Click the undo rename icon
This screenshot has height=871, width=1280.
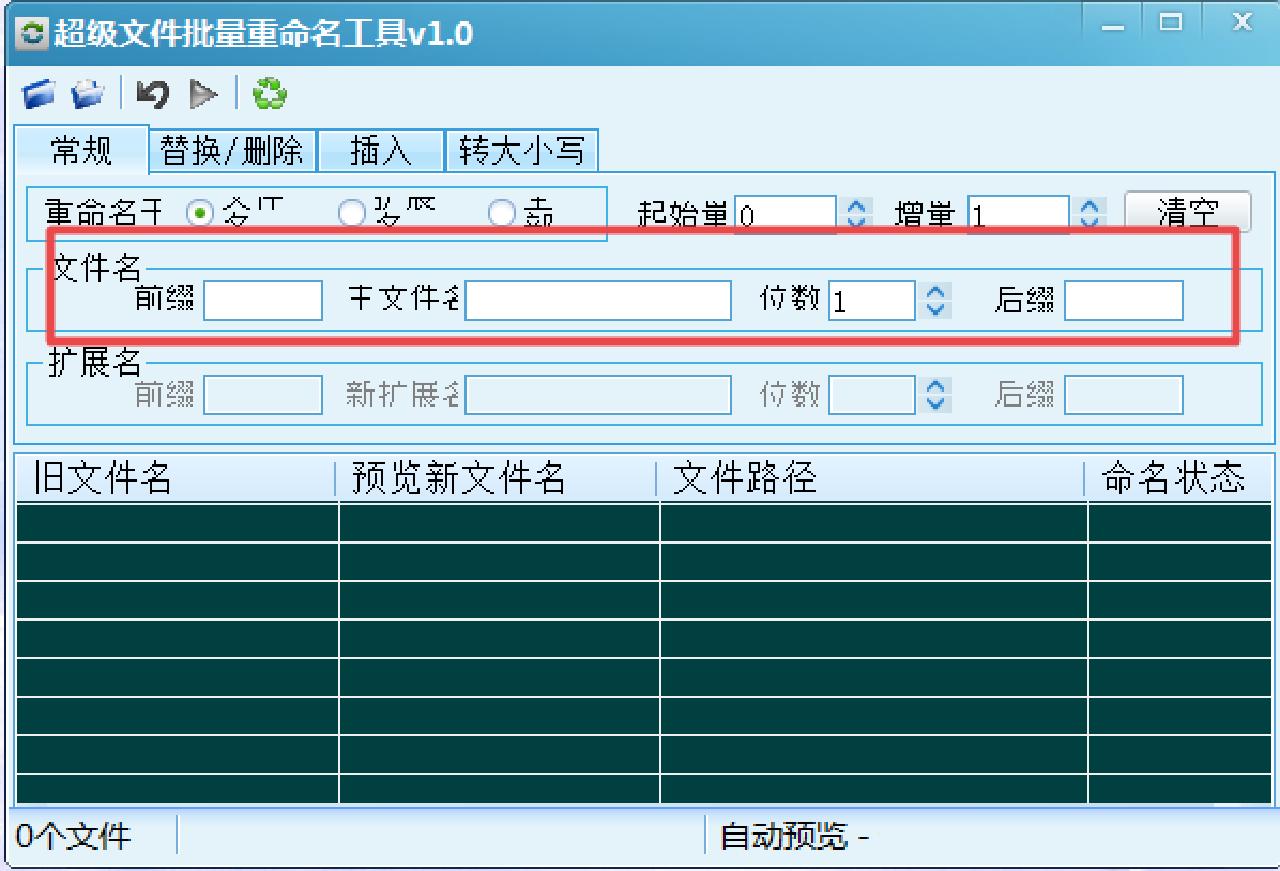150,93
